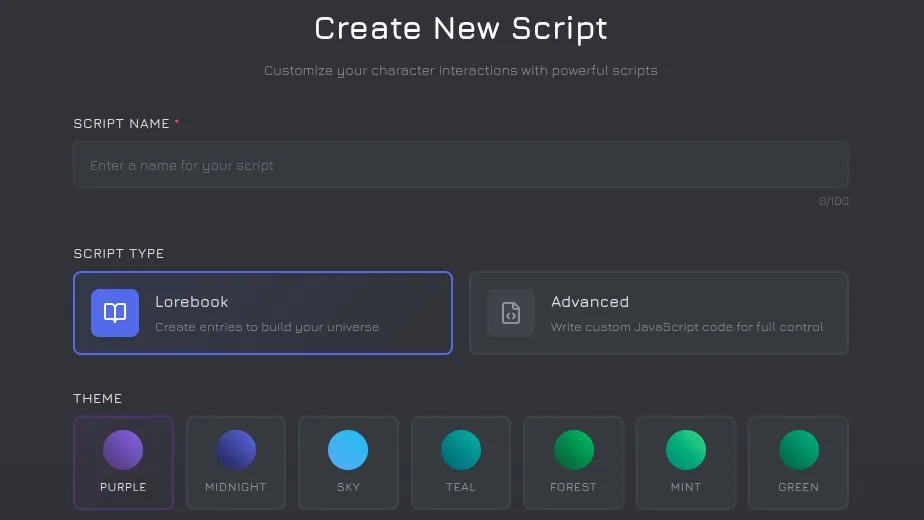The width and height of the screenshot is (924, 520).
Task: Click the Script Name input field
Action: point(461,164)
